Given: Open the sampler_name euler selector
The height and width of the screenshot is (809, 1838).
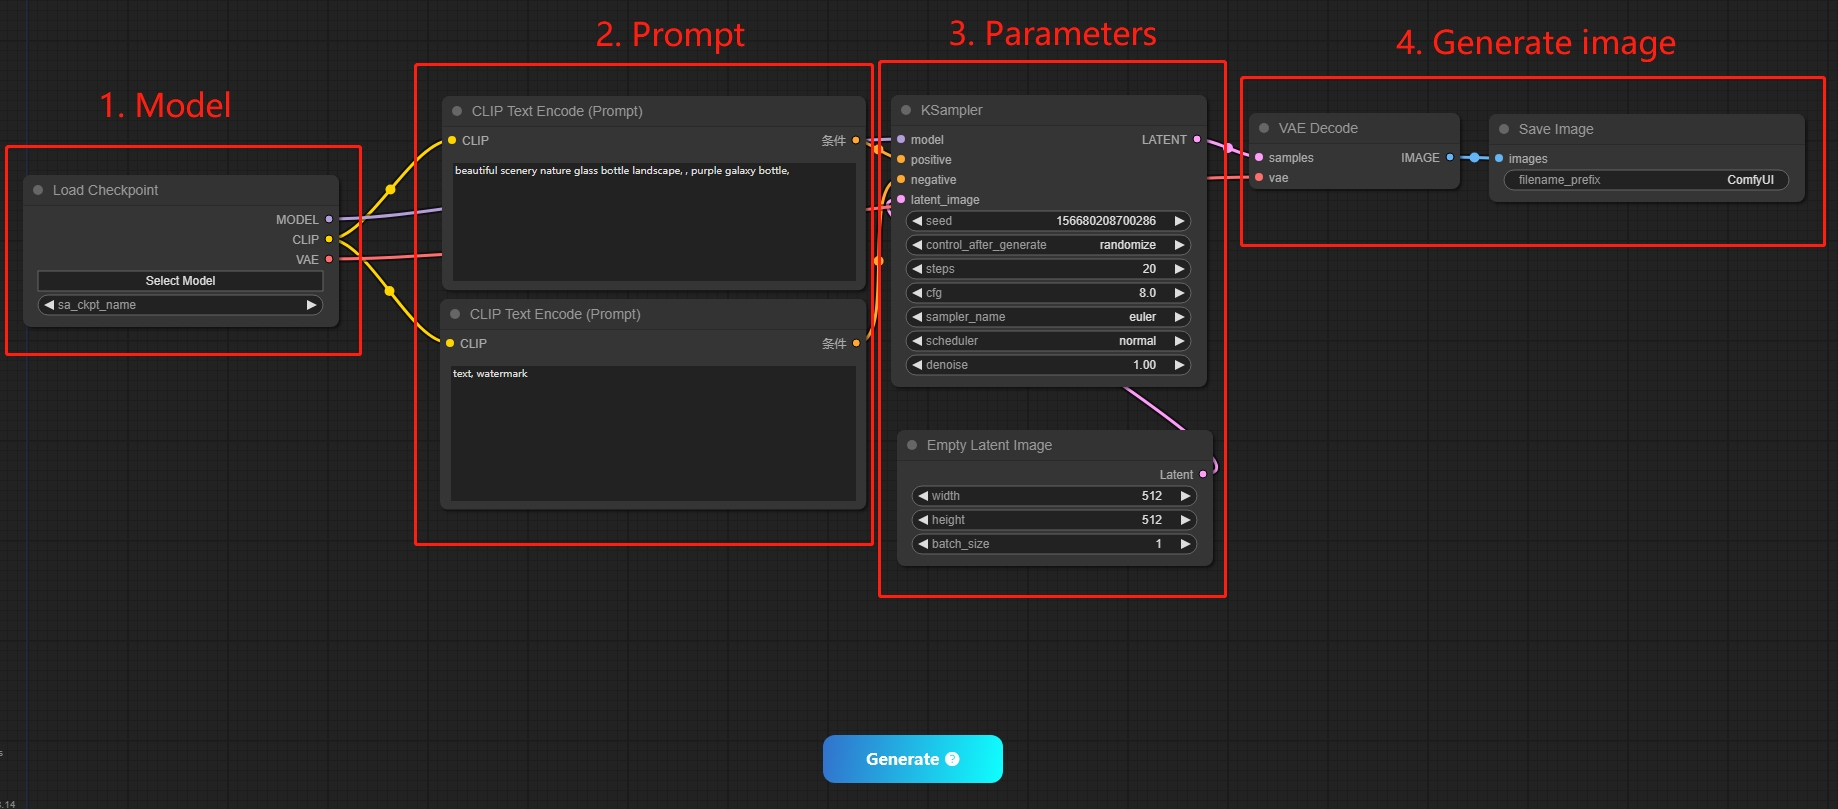Looking at the screenshot, I should (x=1047, y=317).
